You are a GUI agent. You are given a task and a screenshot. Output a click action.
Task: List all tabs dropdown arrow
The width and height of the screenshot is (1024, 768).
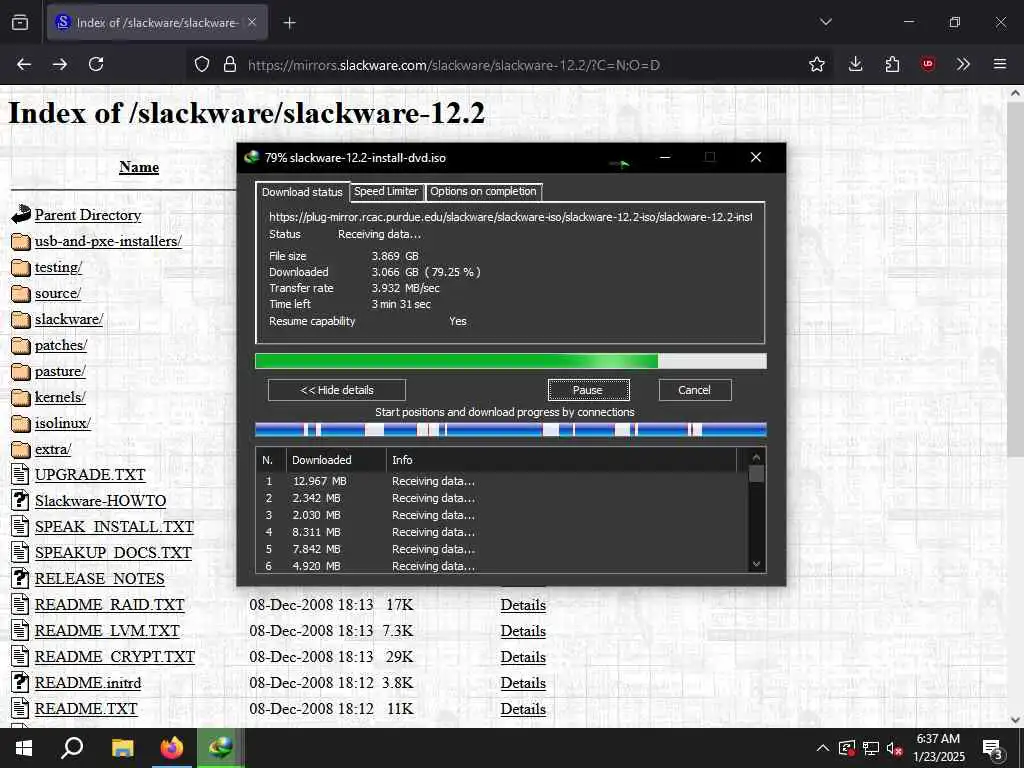click(826, 22)
